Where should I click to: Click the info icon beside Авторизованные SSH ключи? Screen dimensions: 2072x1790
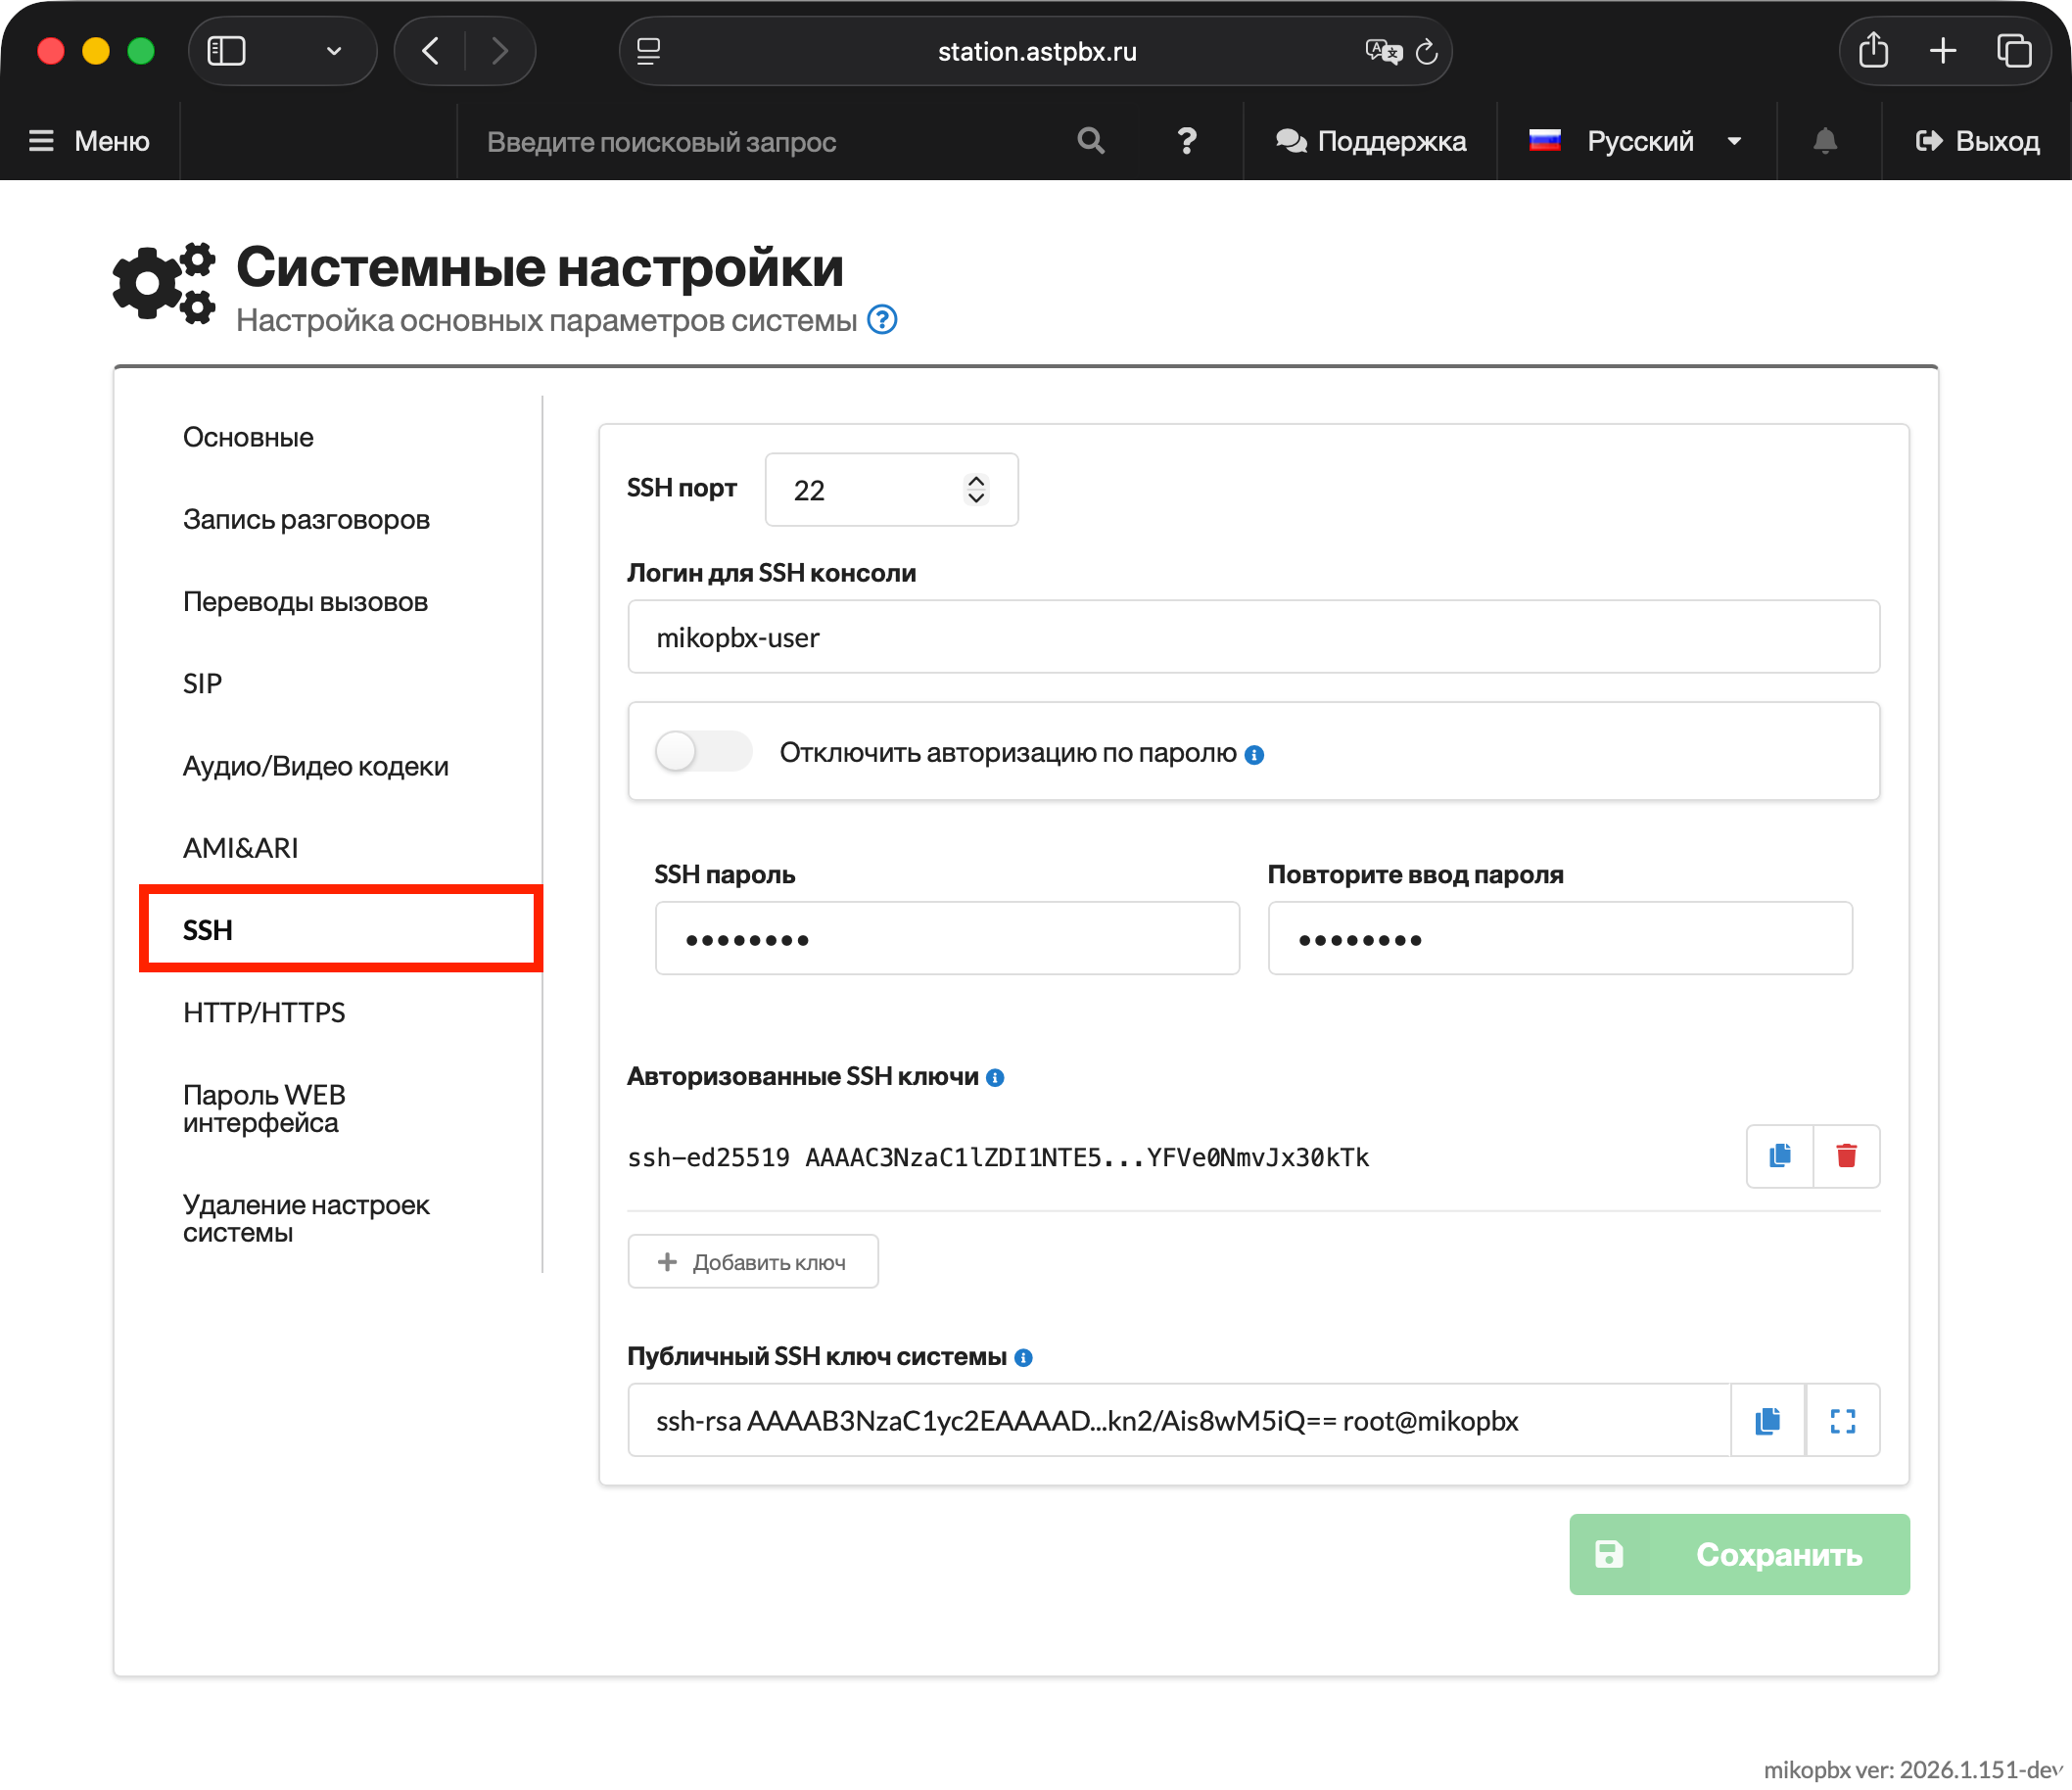995,1078
